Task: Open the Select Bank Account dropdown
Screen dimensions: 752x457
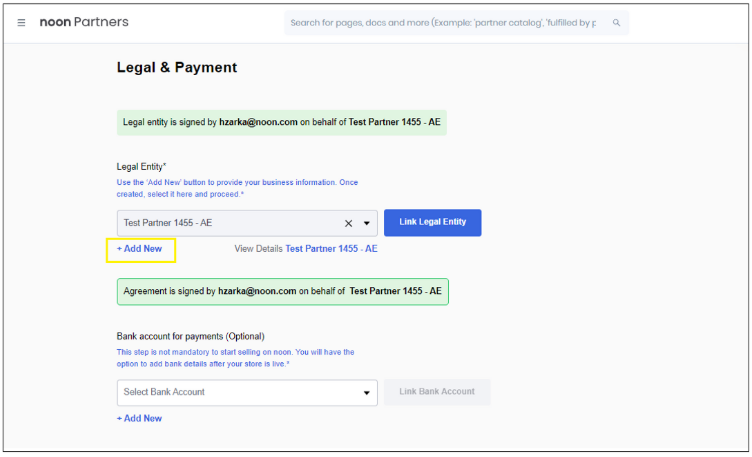Action: (x=240, y=392)
